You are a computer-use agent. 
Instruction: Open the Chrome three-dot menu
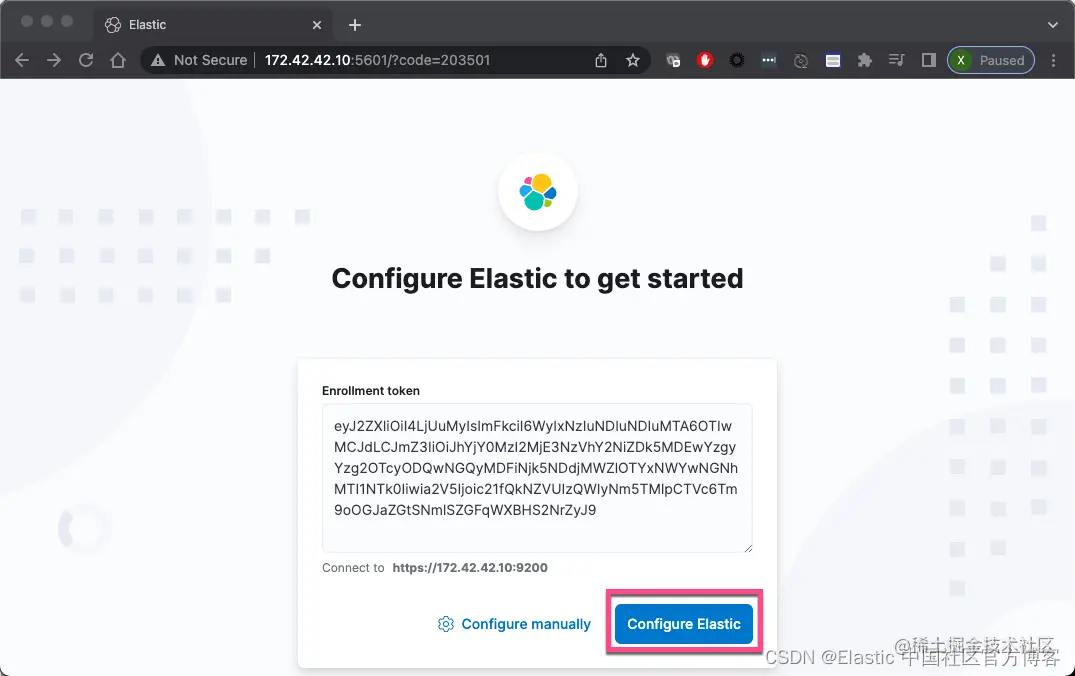[1054, 60]
